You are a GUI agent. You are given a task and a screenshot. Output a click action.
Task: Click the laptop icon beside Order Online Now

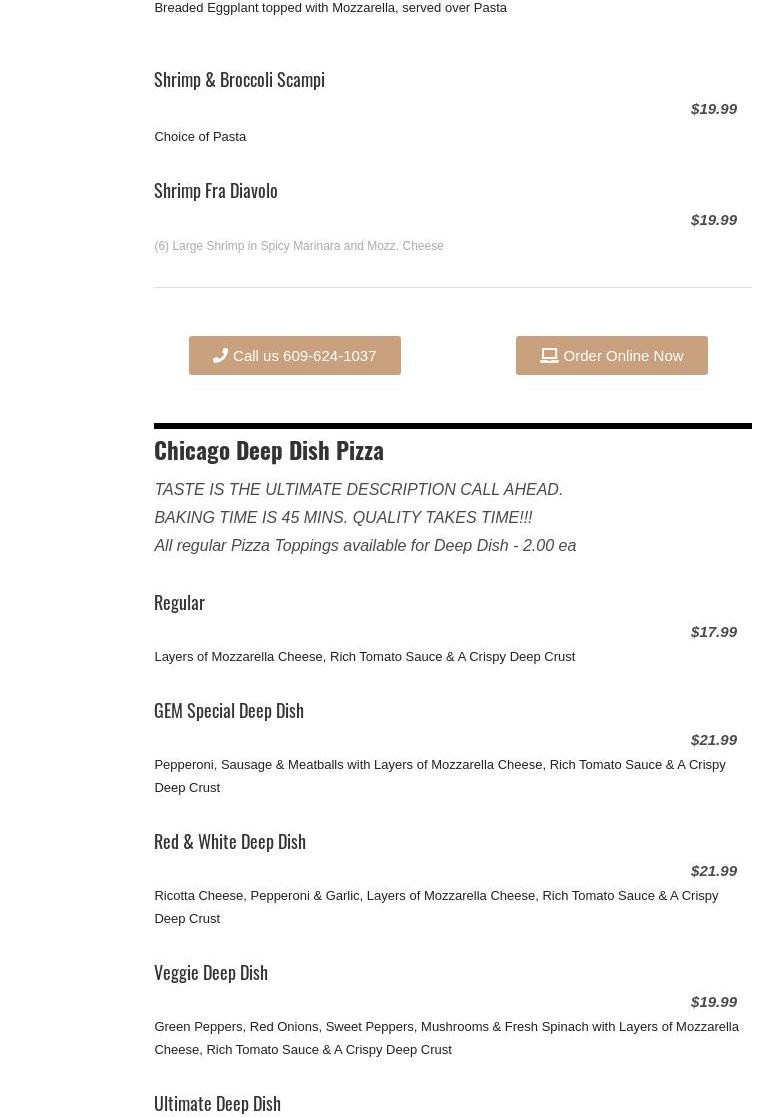point(549,355)
